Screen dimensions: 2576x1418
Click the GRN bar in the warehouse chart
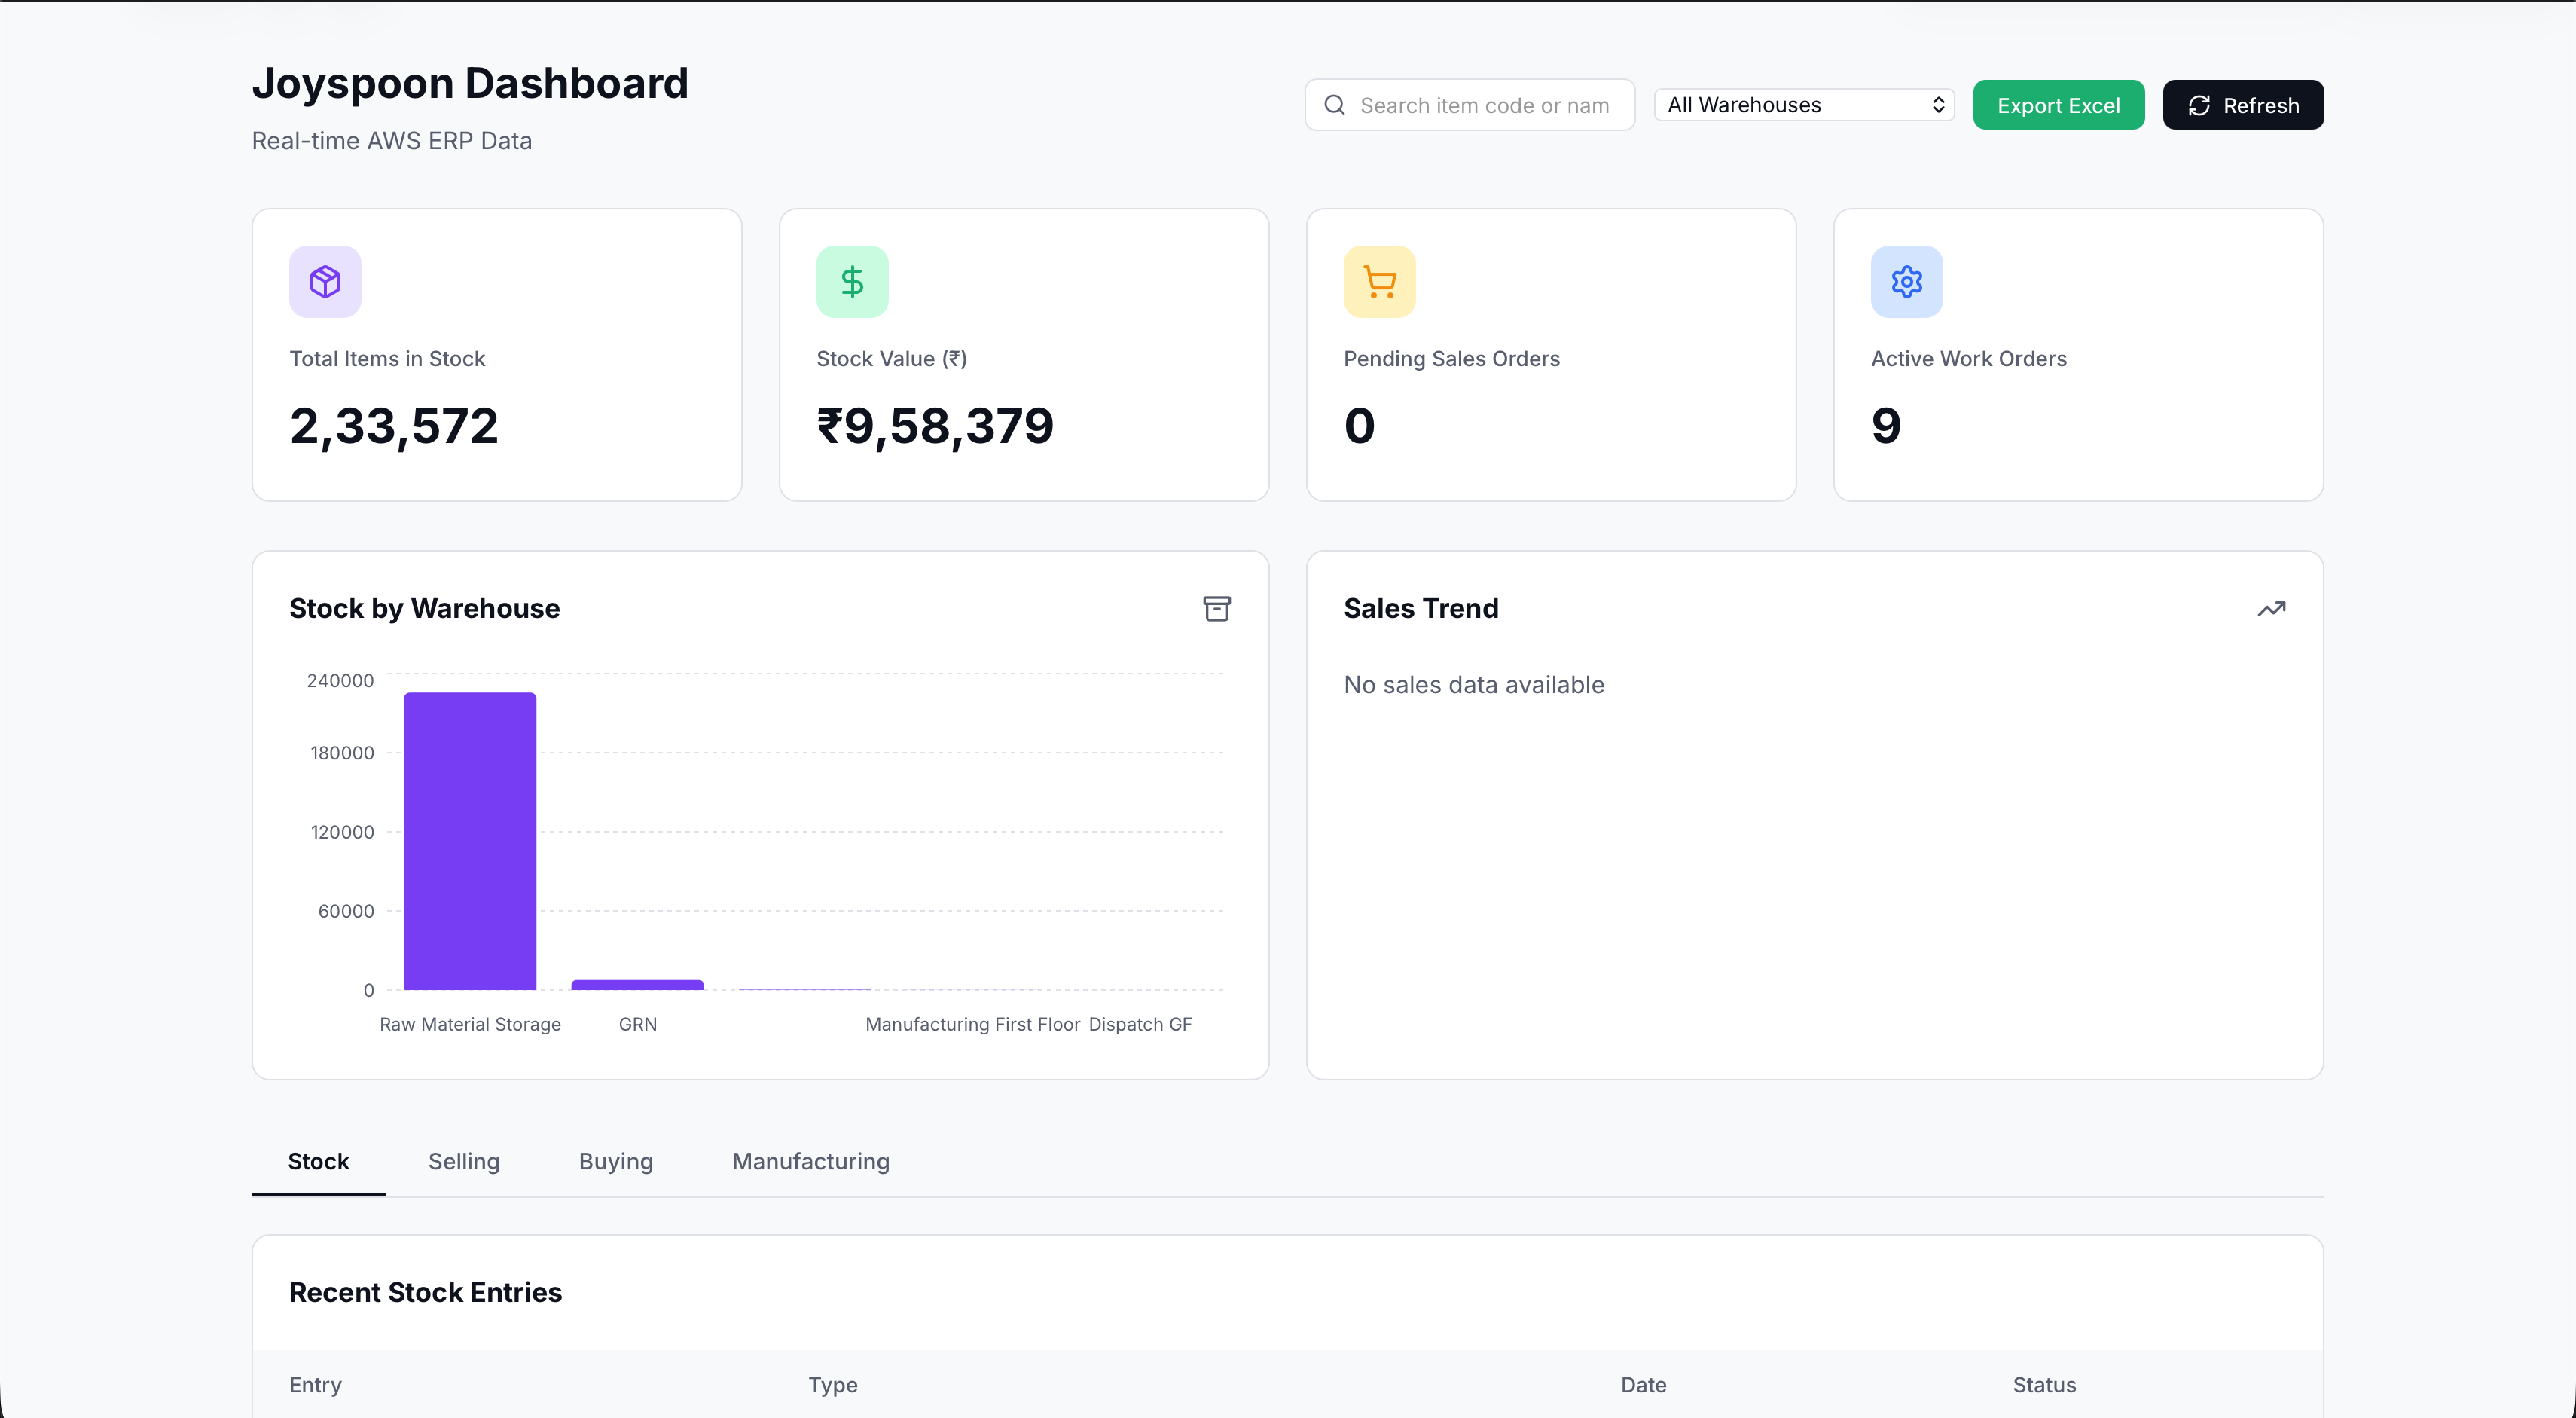click(637, 985)
